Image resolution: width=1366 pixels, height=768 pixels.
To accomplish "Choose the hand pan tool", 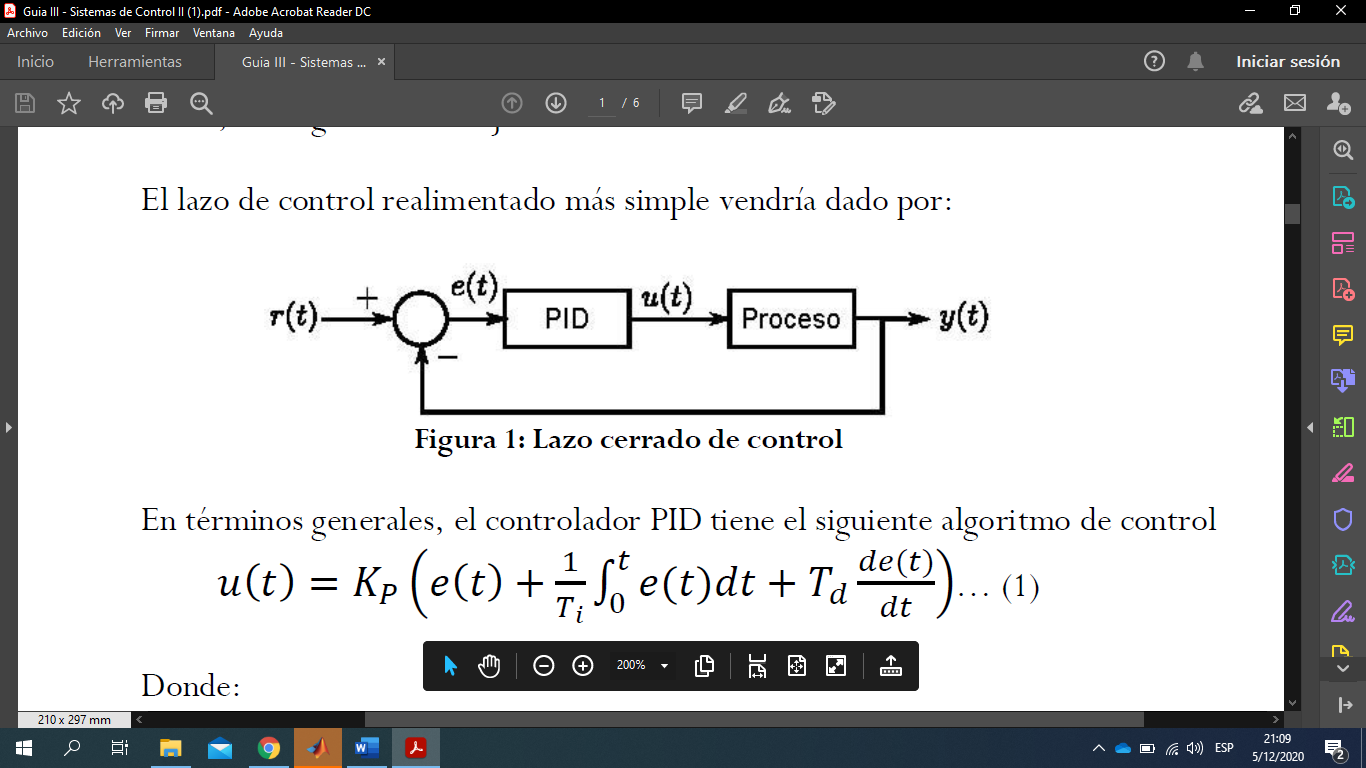I will tap(489, 666).
